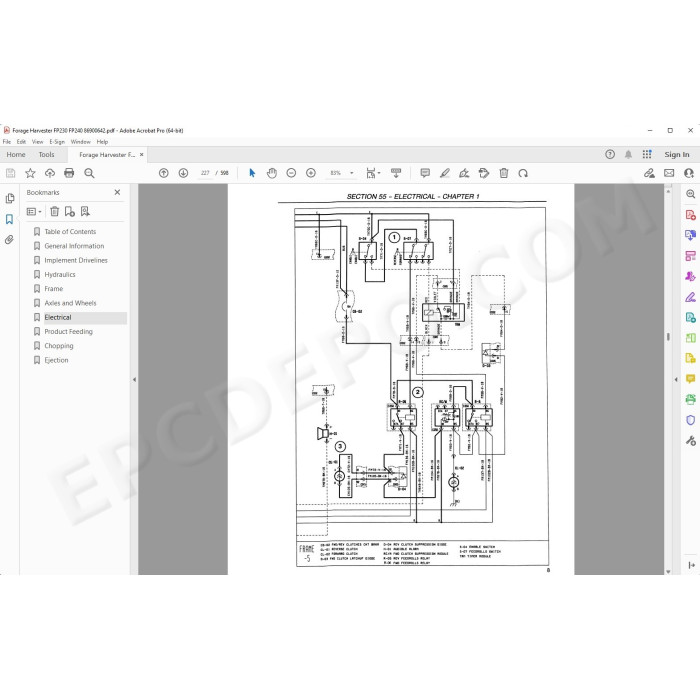The width and height of the screenshot is (700, 700).
Task: Open the Protect shield tool
Action: point(691,420)
